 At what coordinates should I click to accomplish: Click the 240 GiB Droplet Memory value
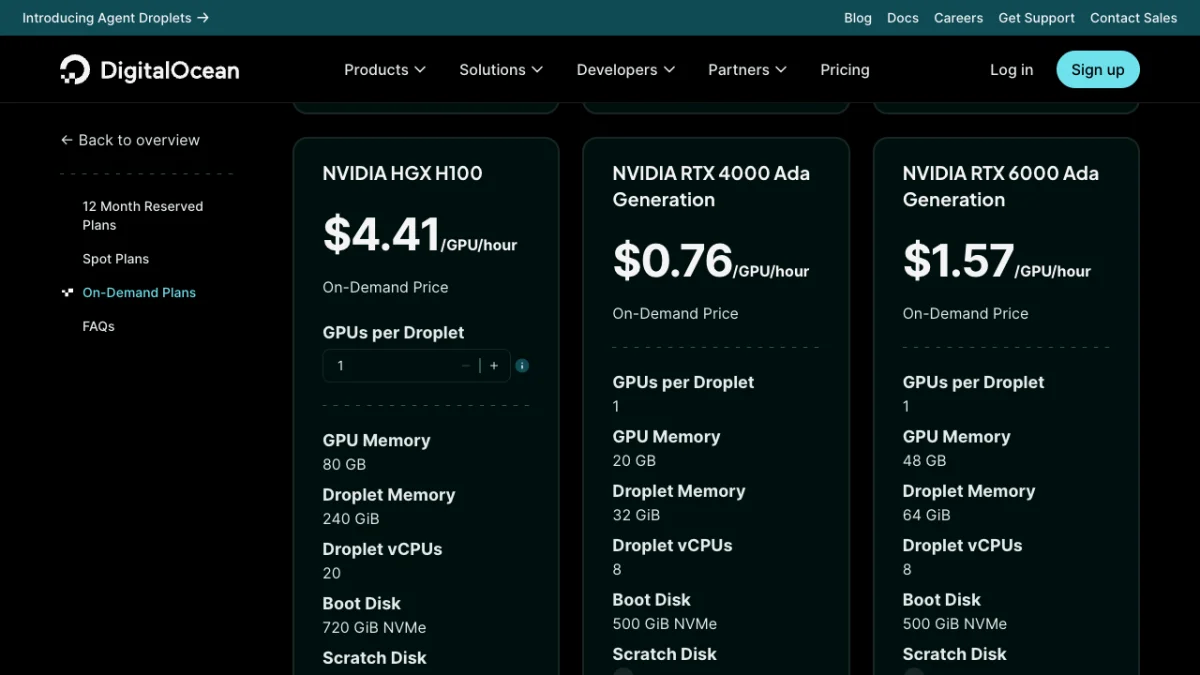[351, 519]
